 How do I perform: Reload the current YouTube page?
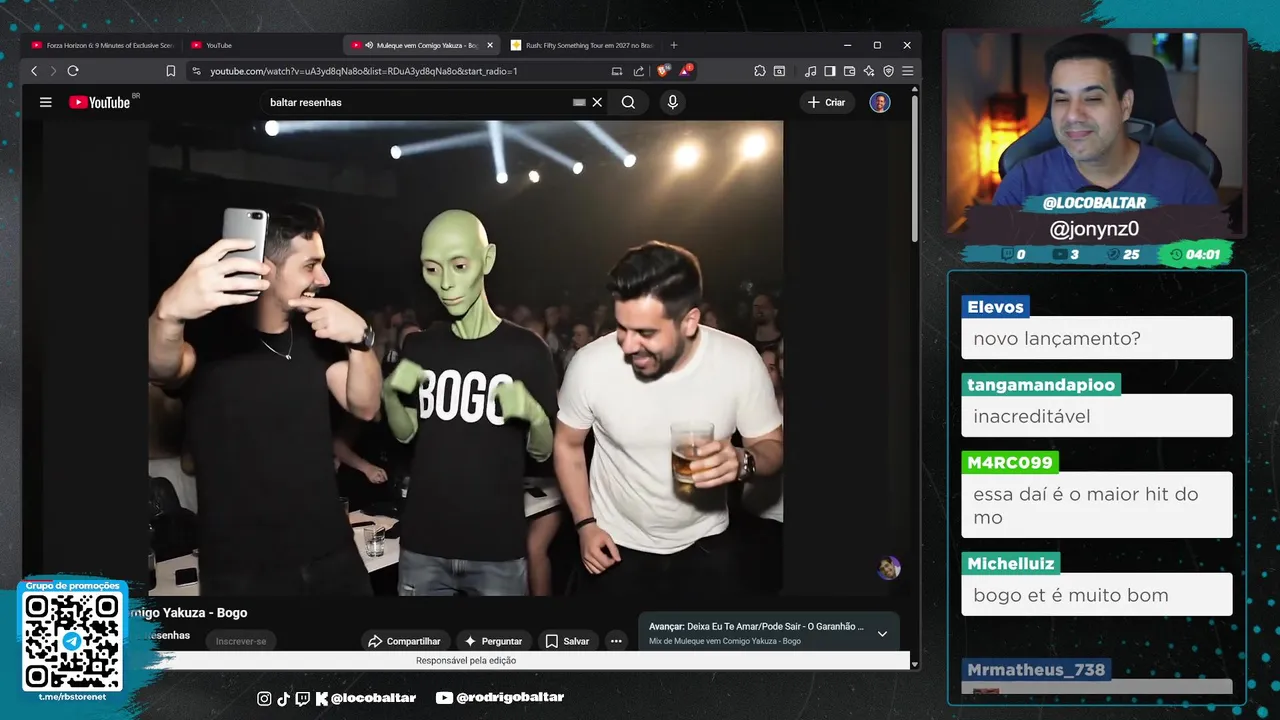[x=73, y=71]
